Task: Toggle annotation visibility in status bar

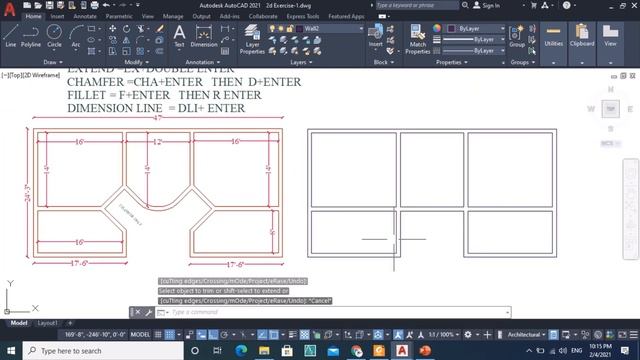Action: pyautogui.click(x=398, y=335)
